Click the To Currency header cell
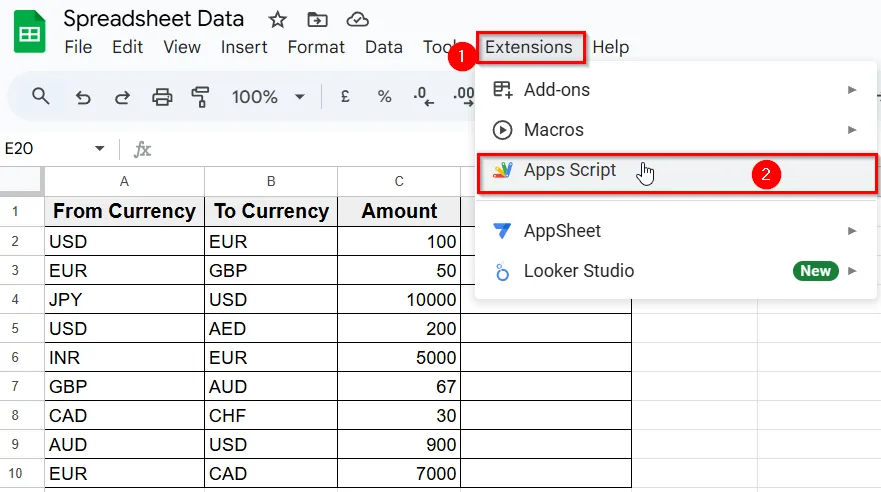Screen dimensions: 881x492 pyautogui.click(x=271, y=211)
